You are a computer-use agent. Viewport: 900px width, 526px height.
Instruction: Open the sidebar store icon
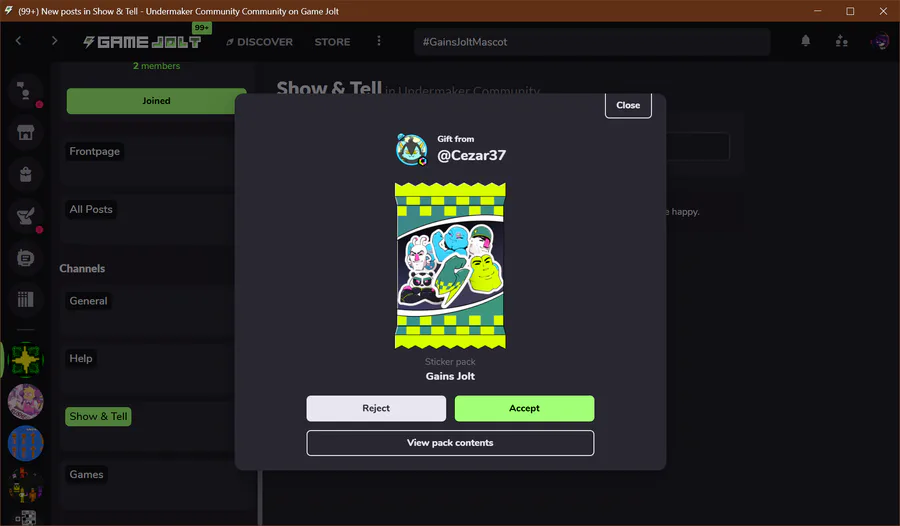pyautogui.click(x=25, y=133)
